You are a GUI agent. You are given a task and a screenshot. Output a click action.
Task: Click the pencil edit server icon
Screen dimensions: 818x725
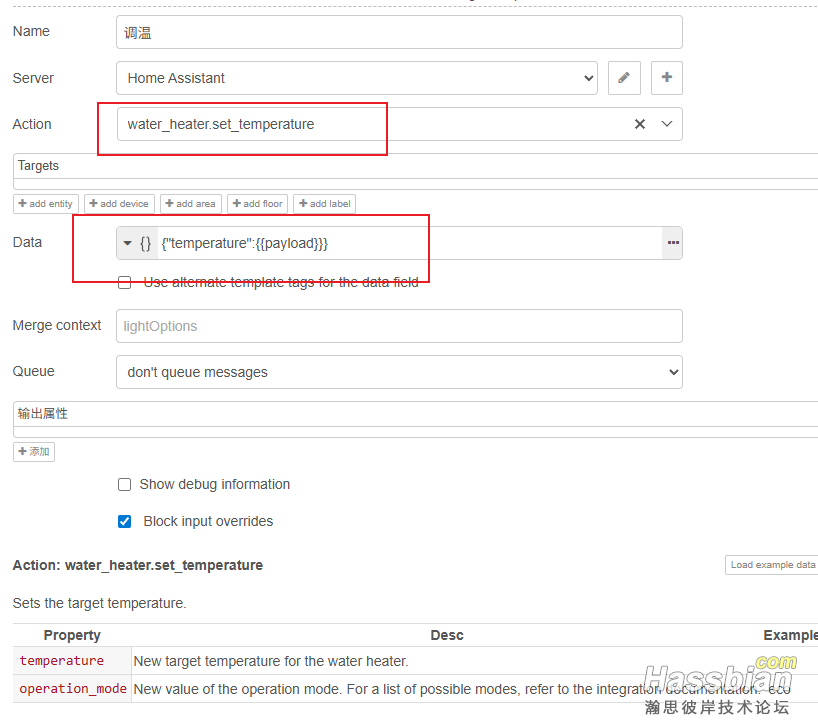pyautogui.click(x=624, y=78)
